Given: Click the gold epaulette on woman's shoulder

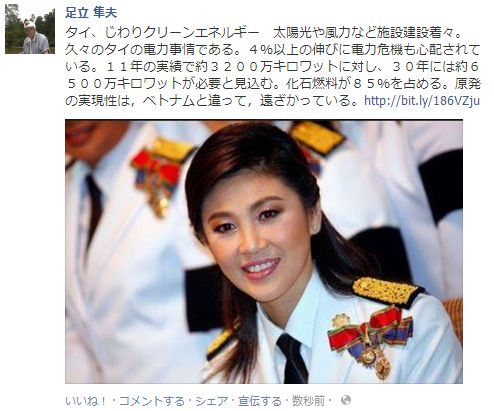Looking at the screenshot, I should point(387,292).
